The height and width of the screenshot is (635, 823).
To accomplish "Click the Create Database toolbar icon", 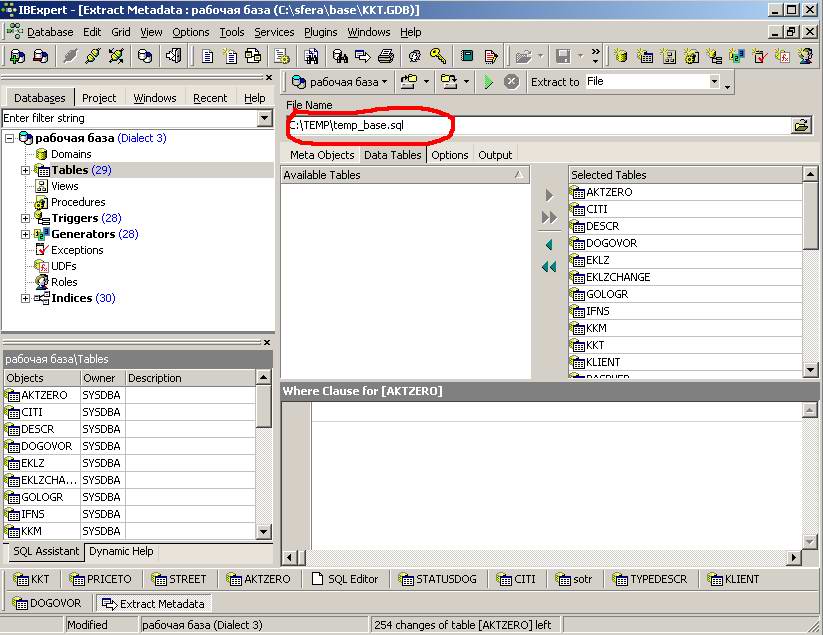I will (145, 56).
